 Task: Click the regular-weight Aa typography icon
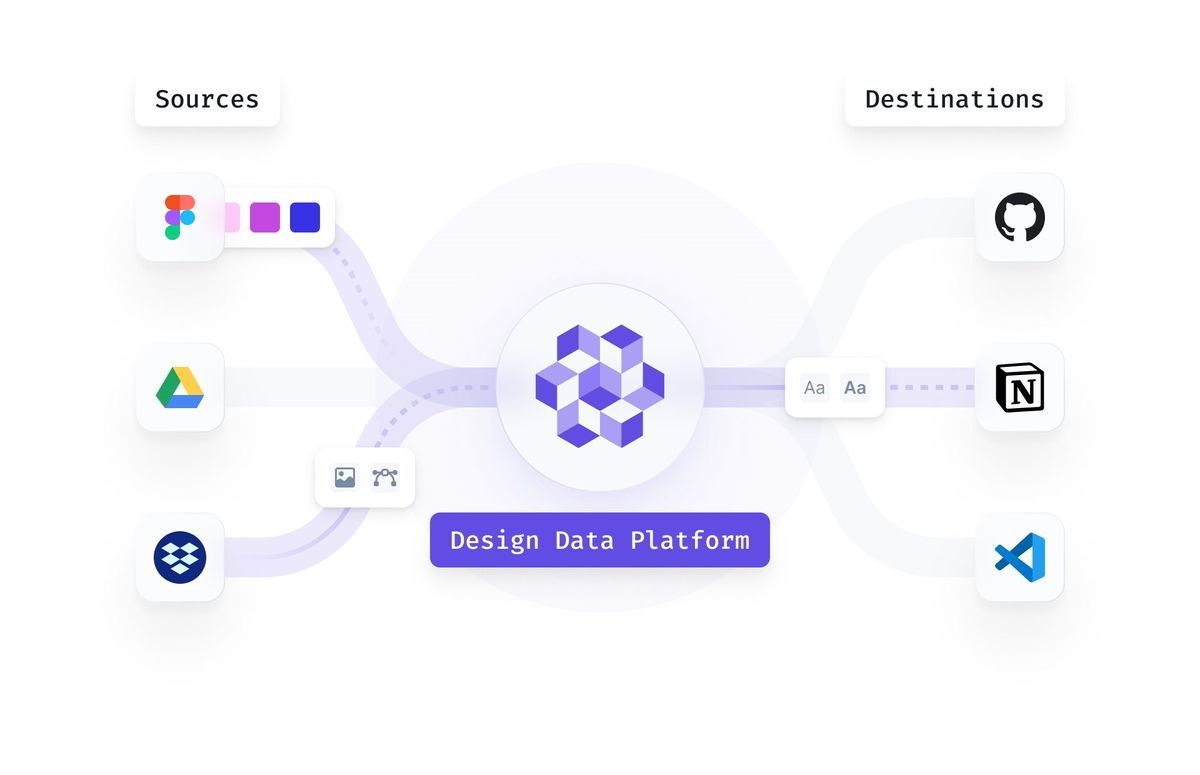[815, 387]
